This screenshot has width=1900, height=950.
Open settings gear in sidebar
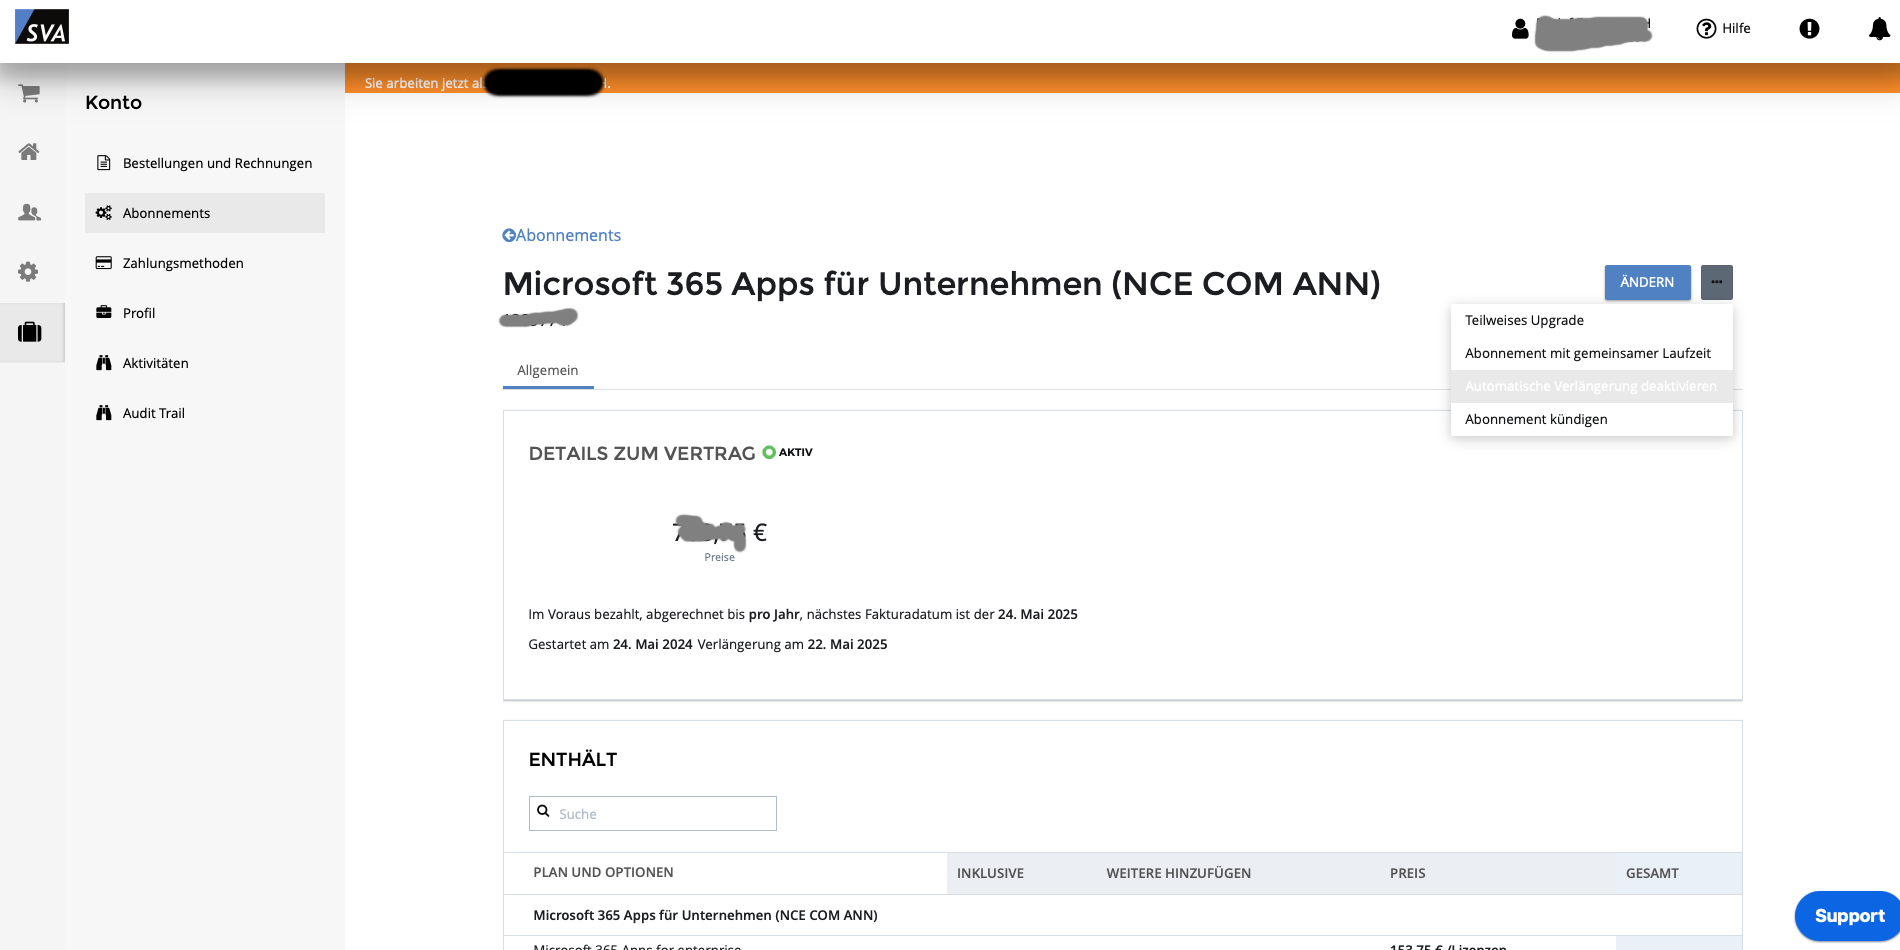tap(29, 271)
